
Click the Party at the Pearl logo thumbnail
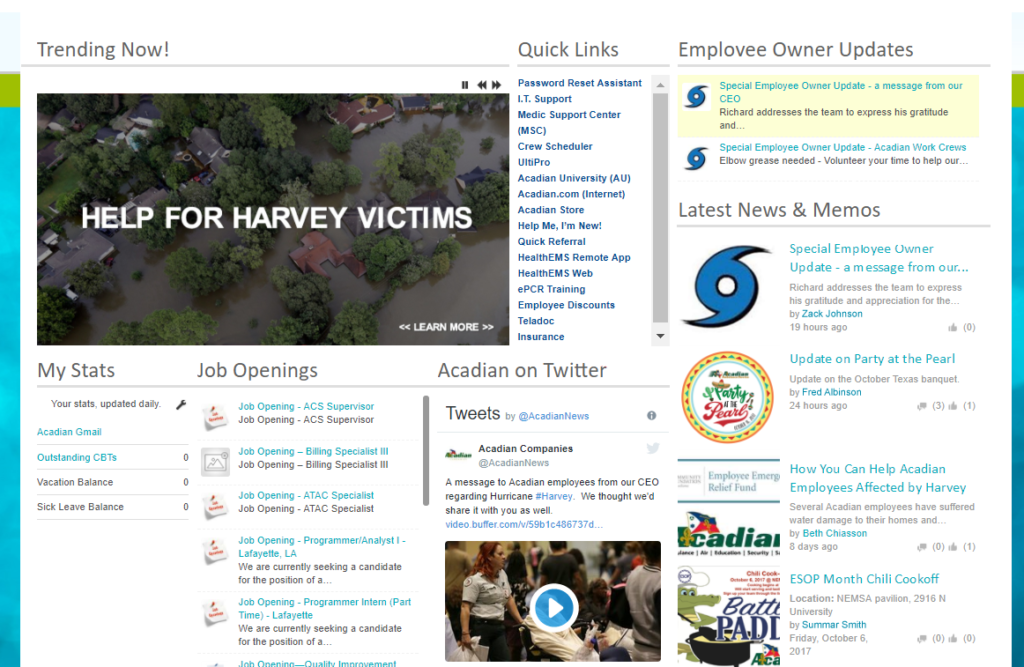[729, 394]
